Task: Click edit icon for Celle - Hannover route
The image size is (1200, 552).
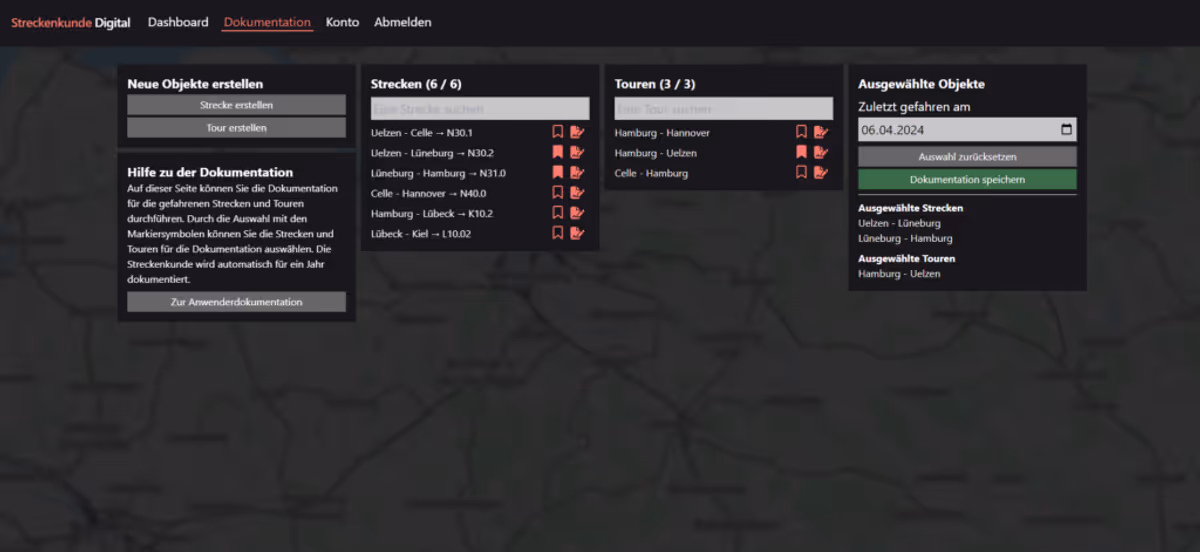Action: pos(577,192)
